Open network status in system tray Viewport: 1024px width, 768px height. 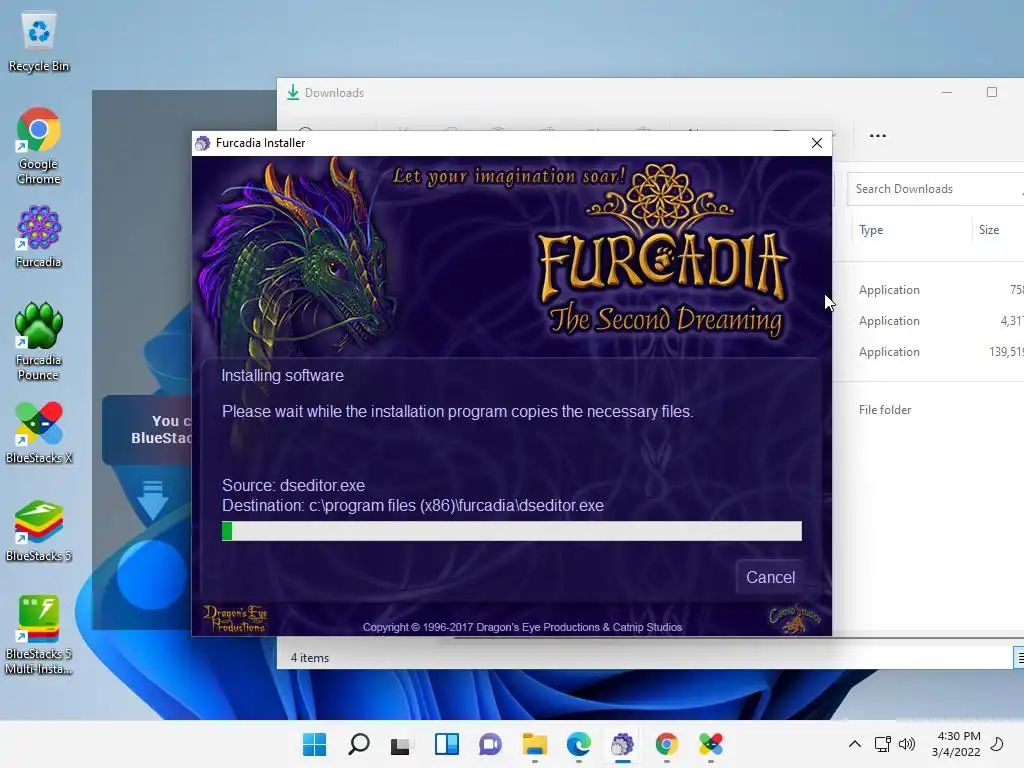tap(882, 744)
